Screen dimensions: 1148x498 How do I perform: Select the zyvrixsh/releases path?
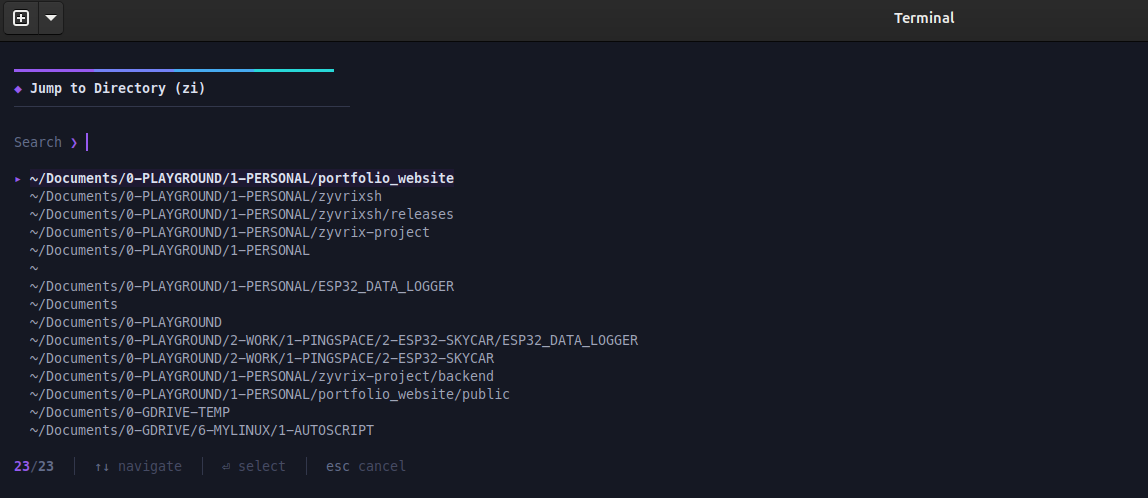click(x=241, y=214)
